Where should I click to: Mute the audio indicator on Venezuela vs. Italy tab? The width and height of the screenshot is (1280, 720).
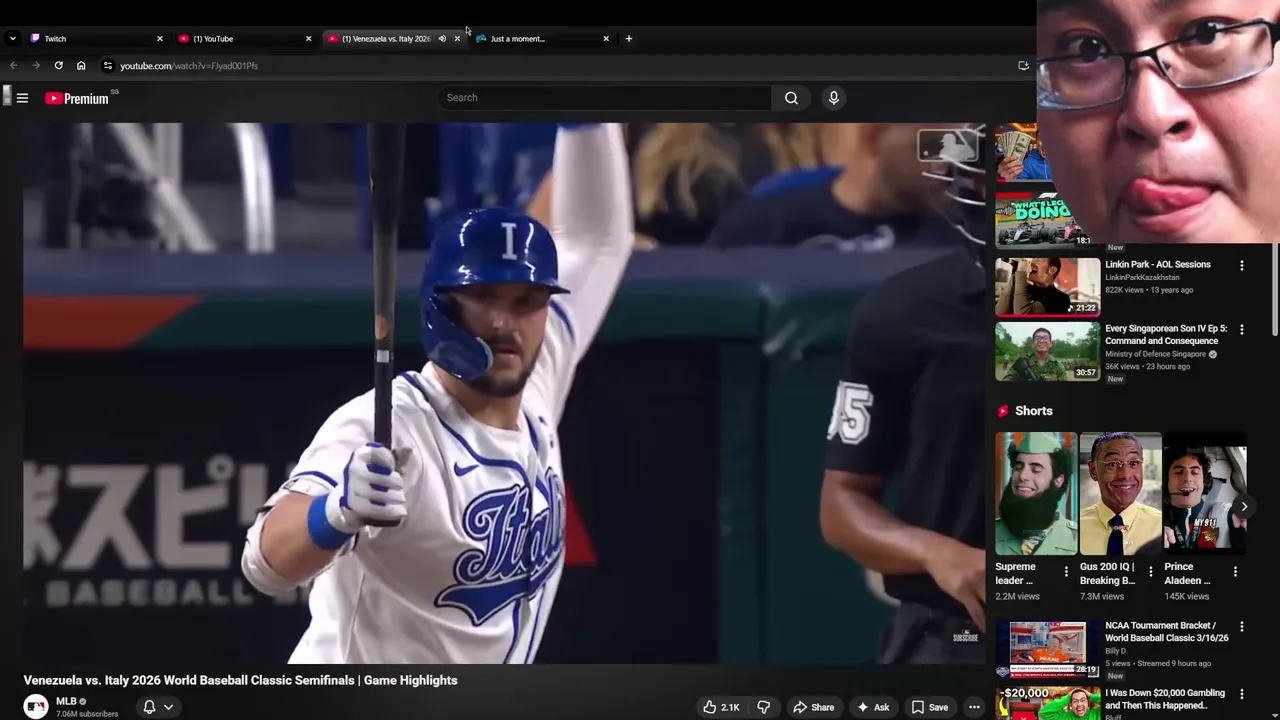[442, 39]
